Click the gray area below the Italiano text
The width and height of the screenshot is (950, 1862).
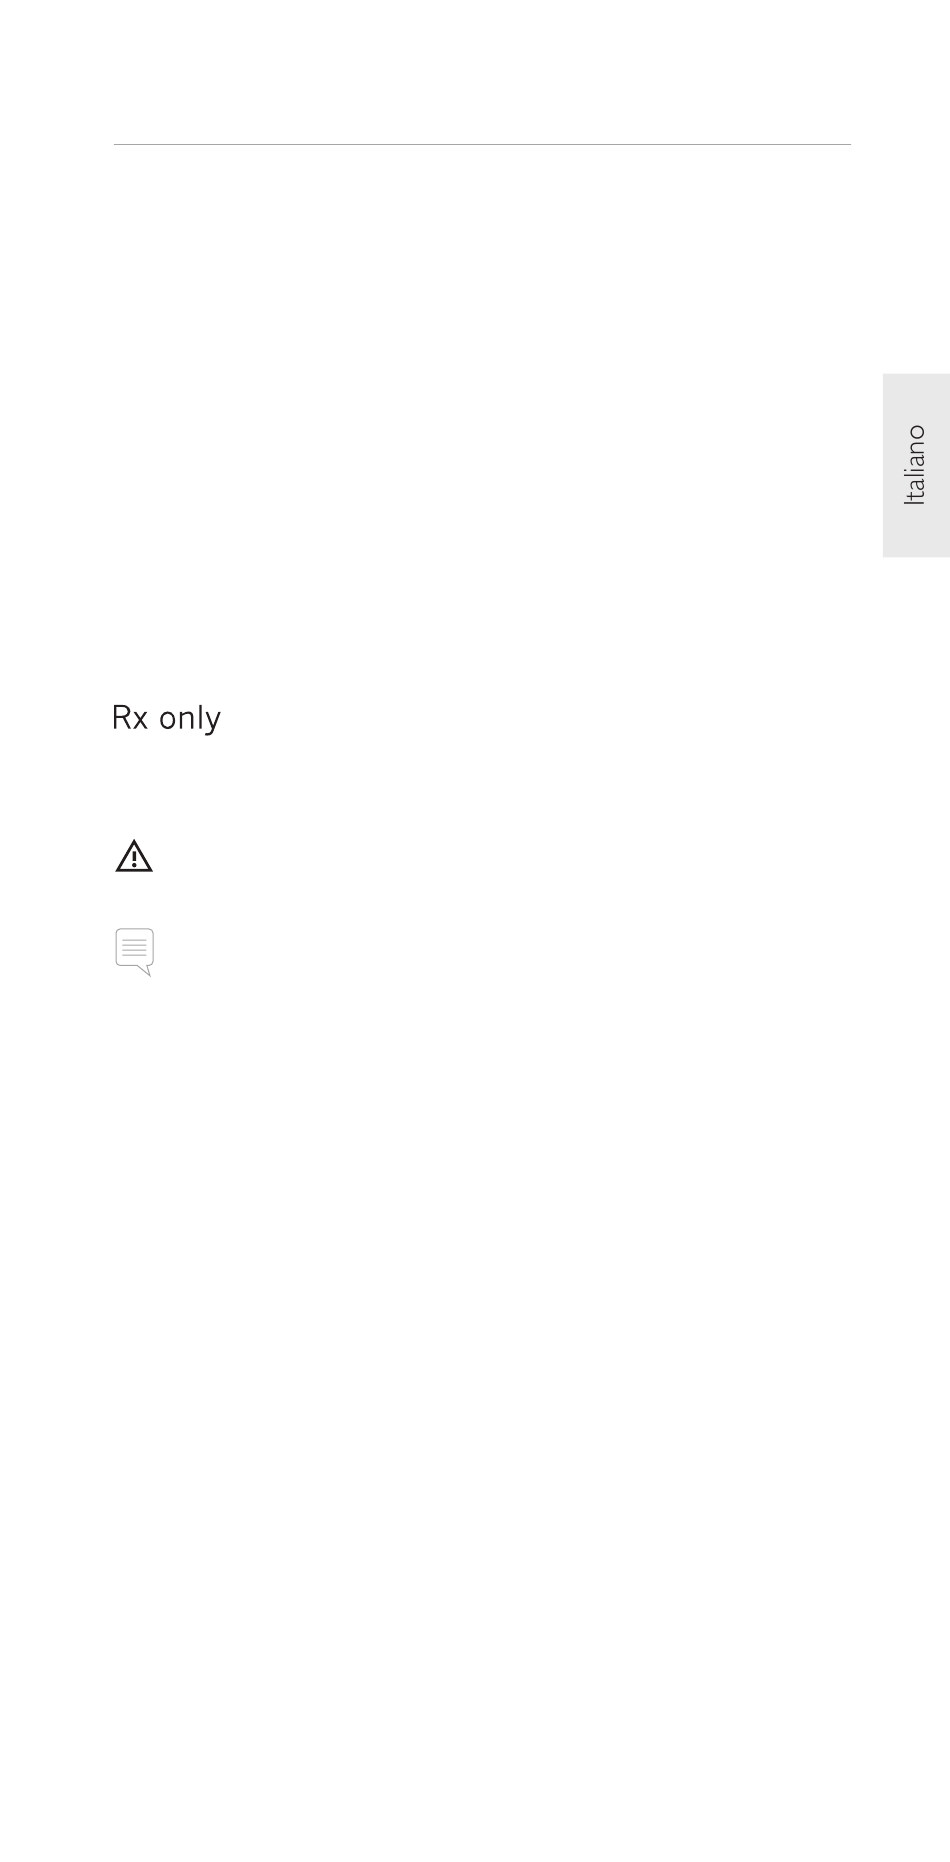pos(916,532)
